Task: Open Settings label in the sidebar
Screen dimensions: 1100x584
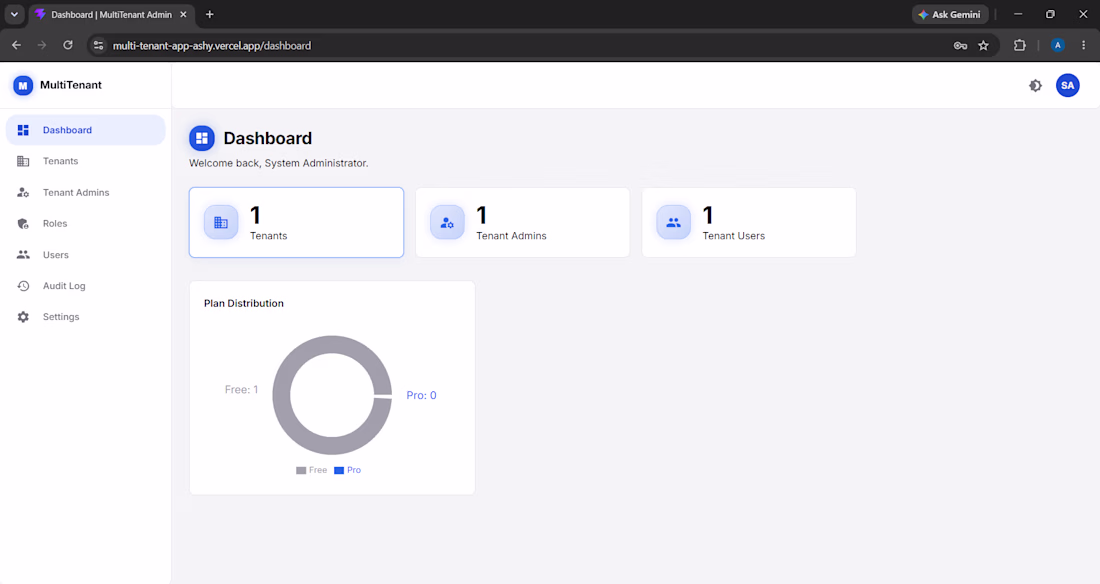Action: pos(61,317)
